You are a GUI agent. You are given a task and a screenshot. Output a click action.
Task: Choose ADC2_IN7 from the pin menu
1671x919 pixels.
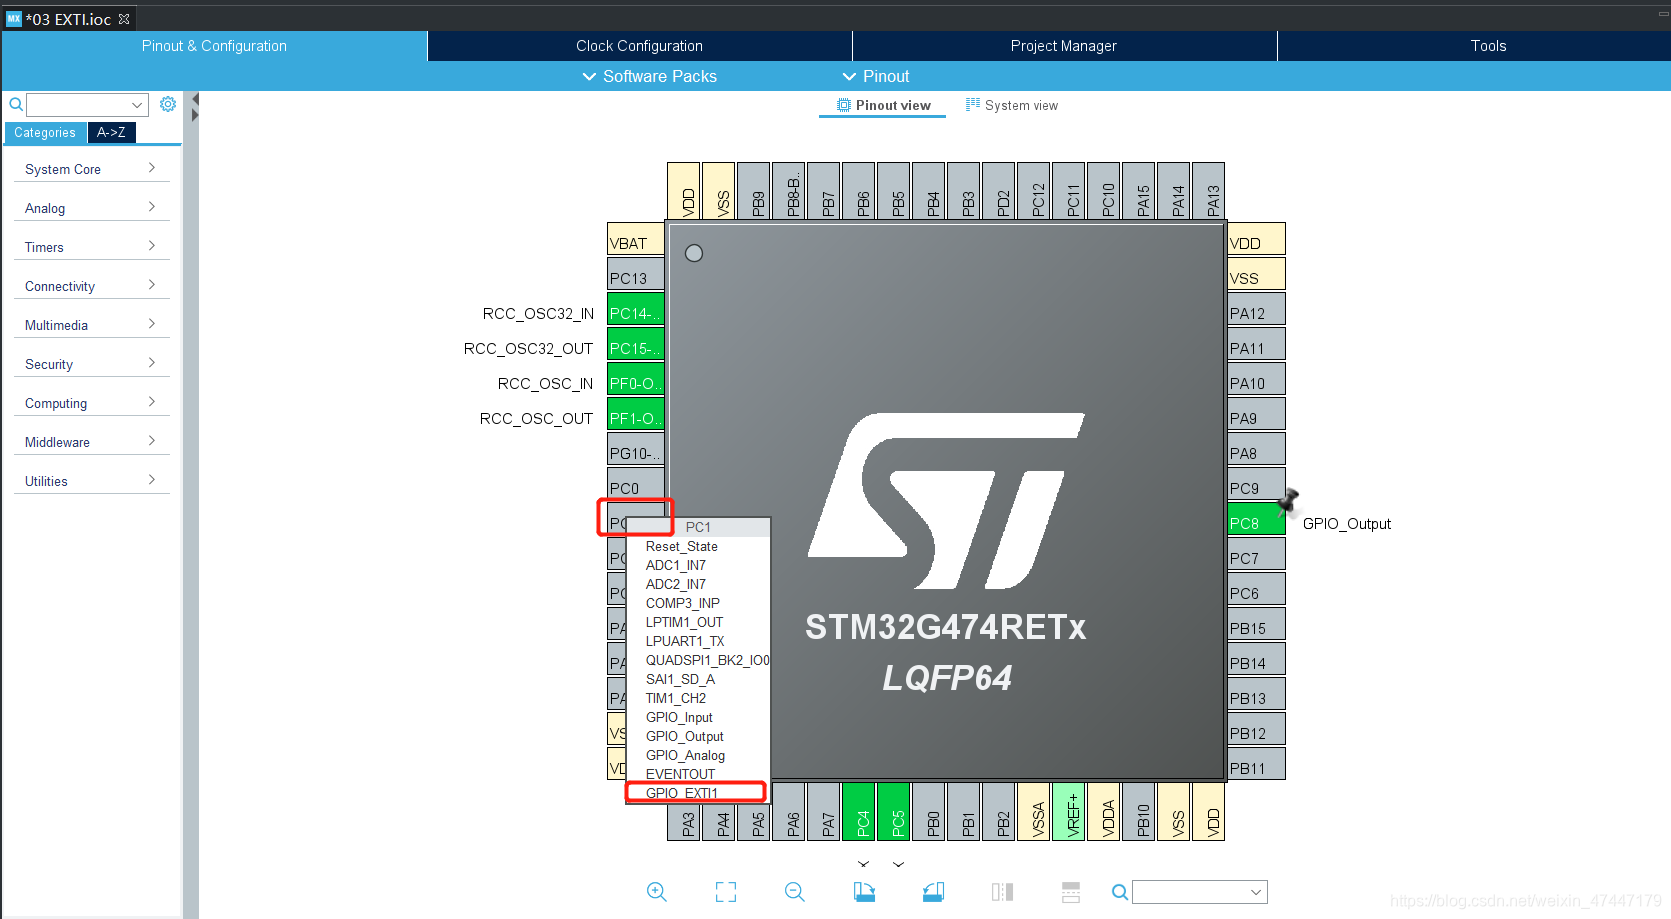[x=698, y=584]
